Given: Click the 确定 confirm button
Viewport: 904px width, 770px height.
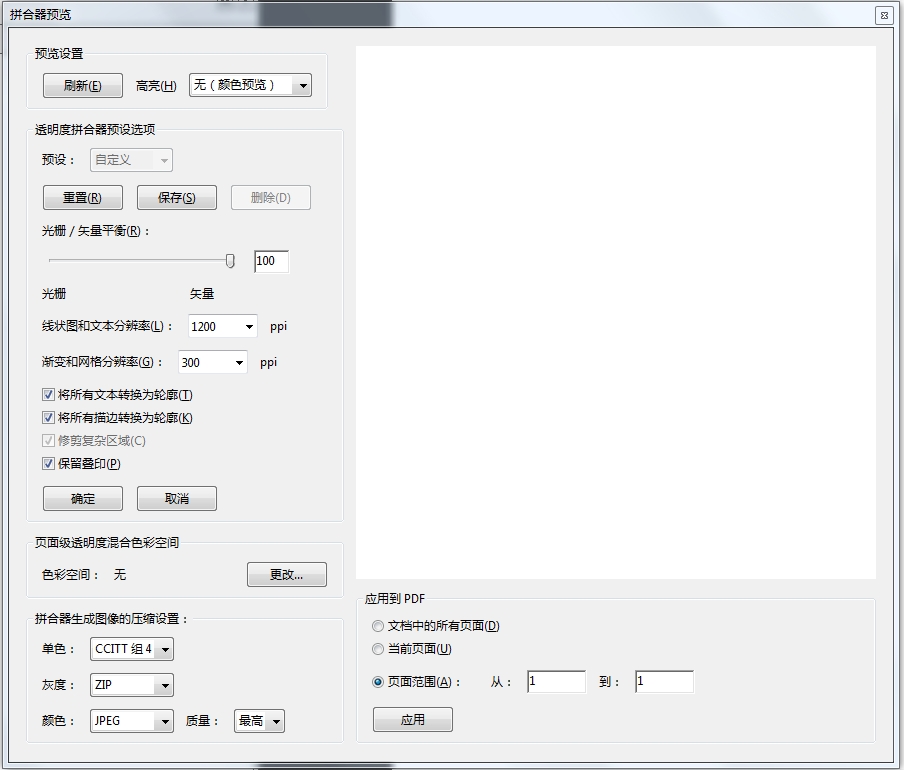Looking at the screenshot, I should pos(82,498).
